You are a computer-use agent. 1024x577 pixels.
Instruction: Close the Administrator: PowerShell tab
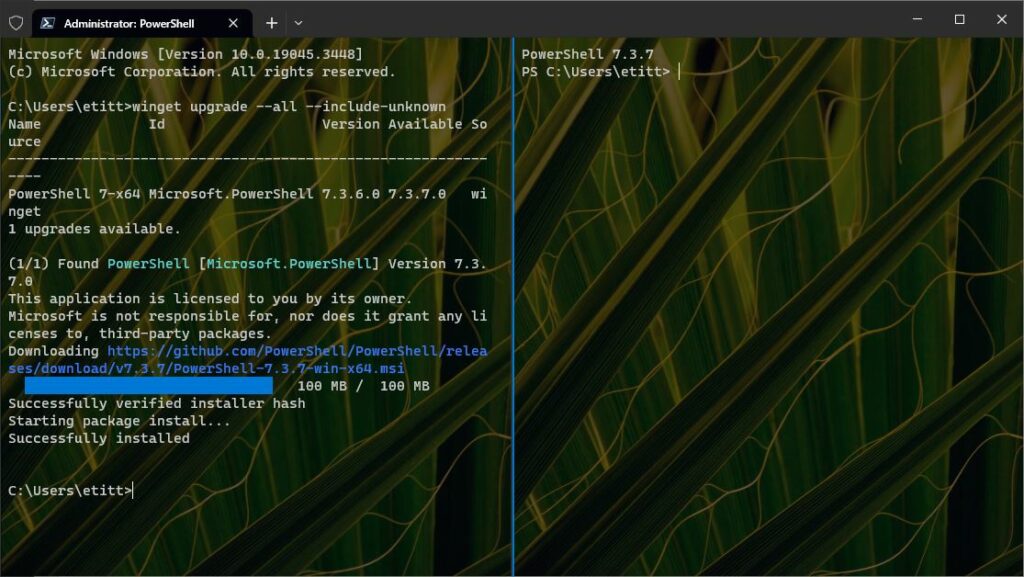click(x=233, y=23)
